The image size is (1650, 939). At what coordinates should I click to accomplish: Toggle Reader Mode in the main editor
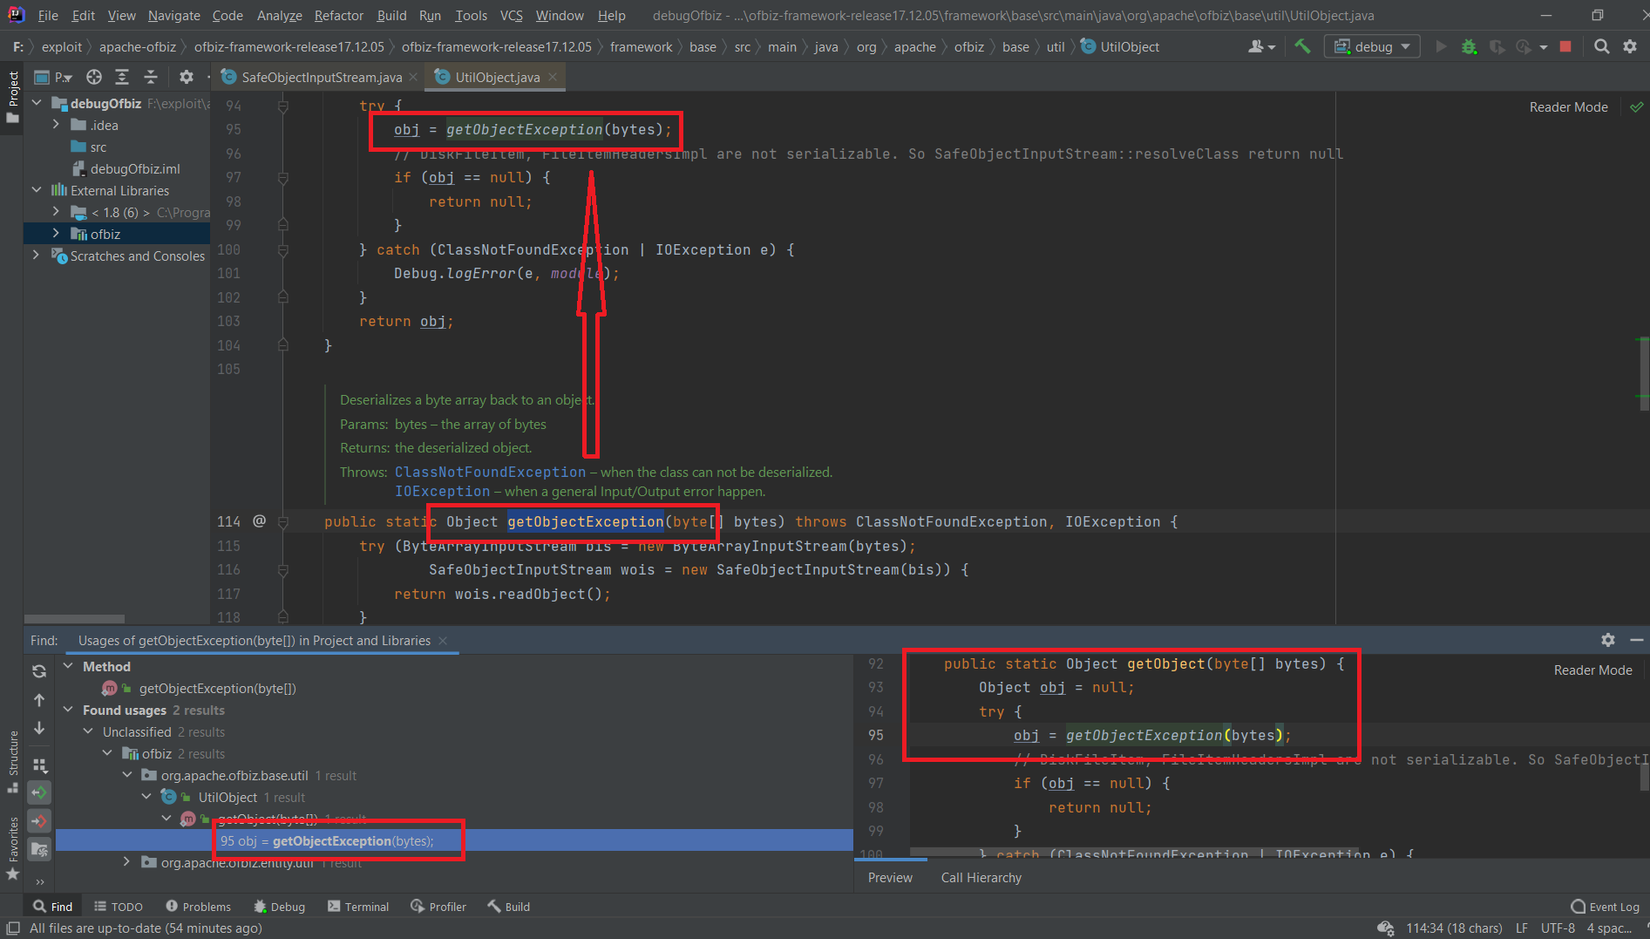click(1567, 107)
